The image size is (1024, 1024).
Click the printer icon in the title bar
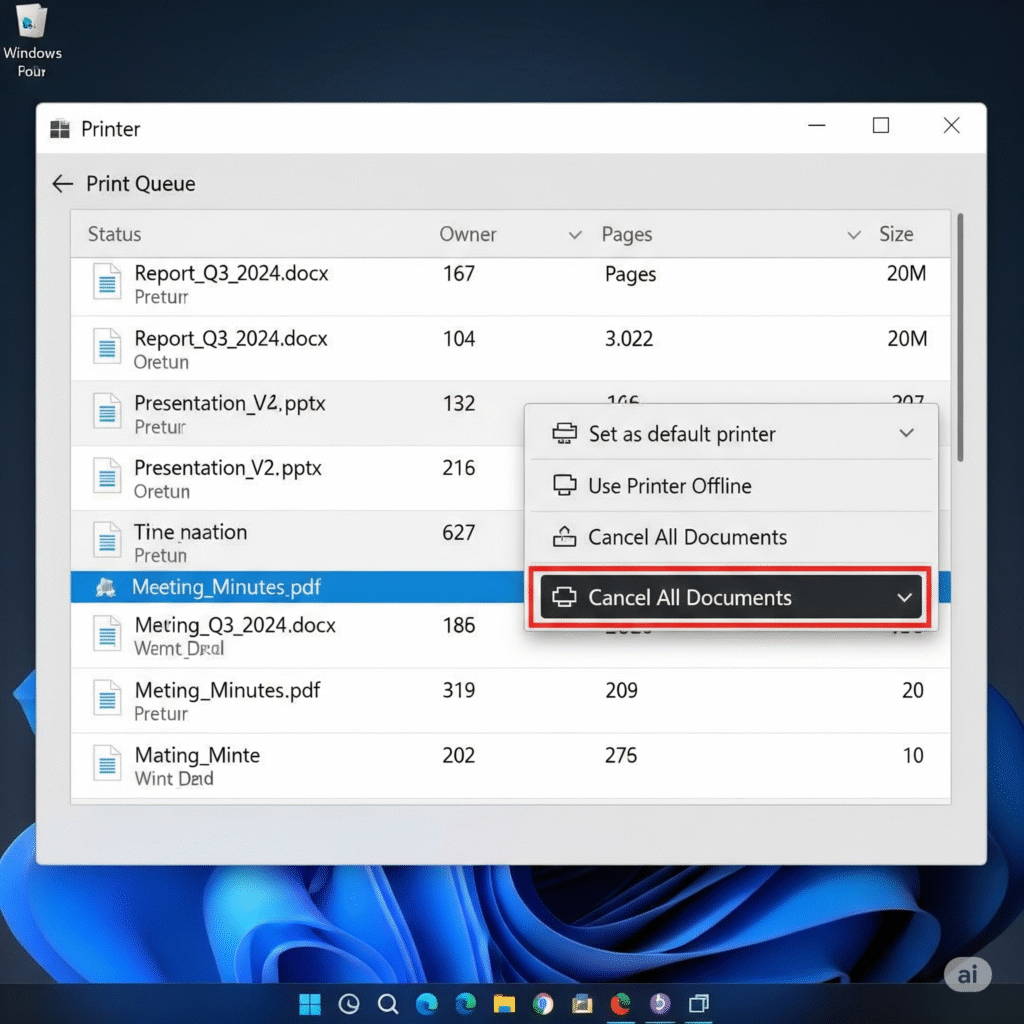click(57, 128)
